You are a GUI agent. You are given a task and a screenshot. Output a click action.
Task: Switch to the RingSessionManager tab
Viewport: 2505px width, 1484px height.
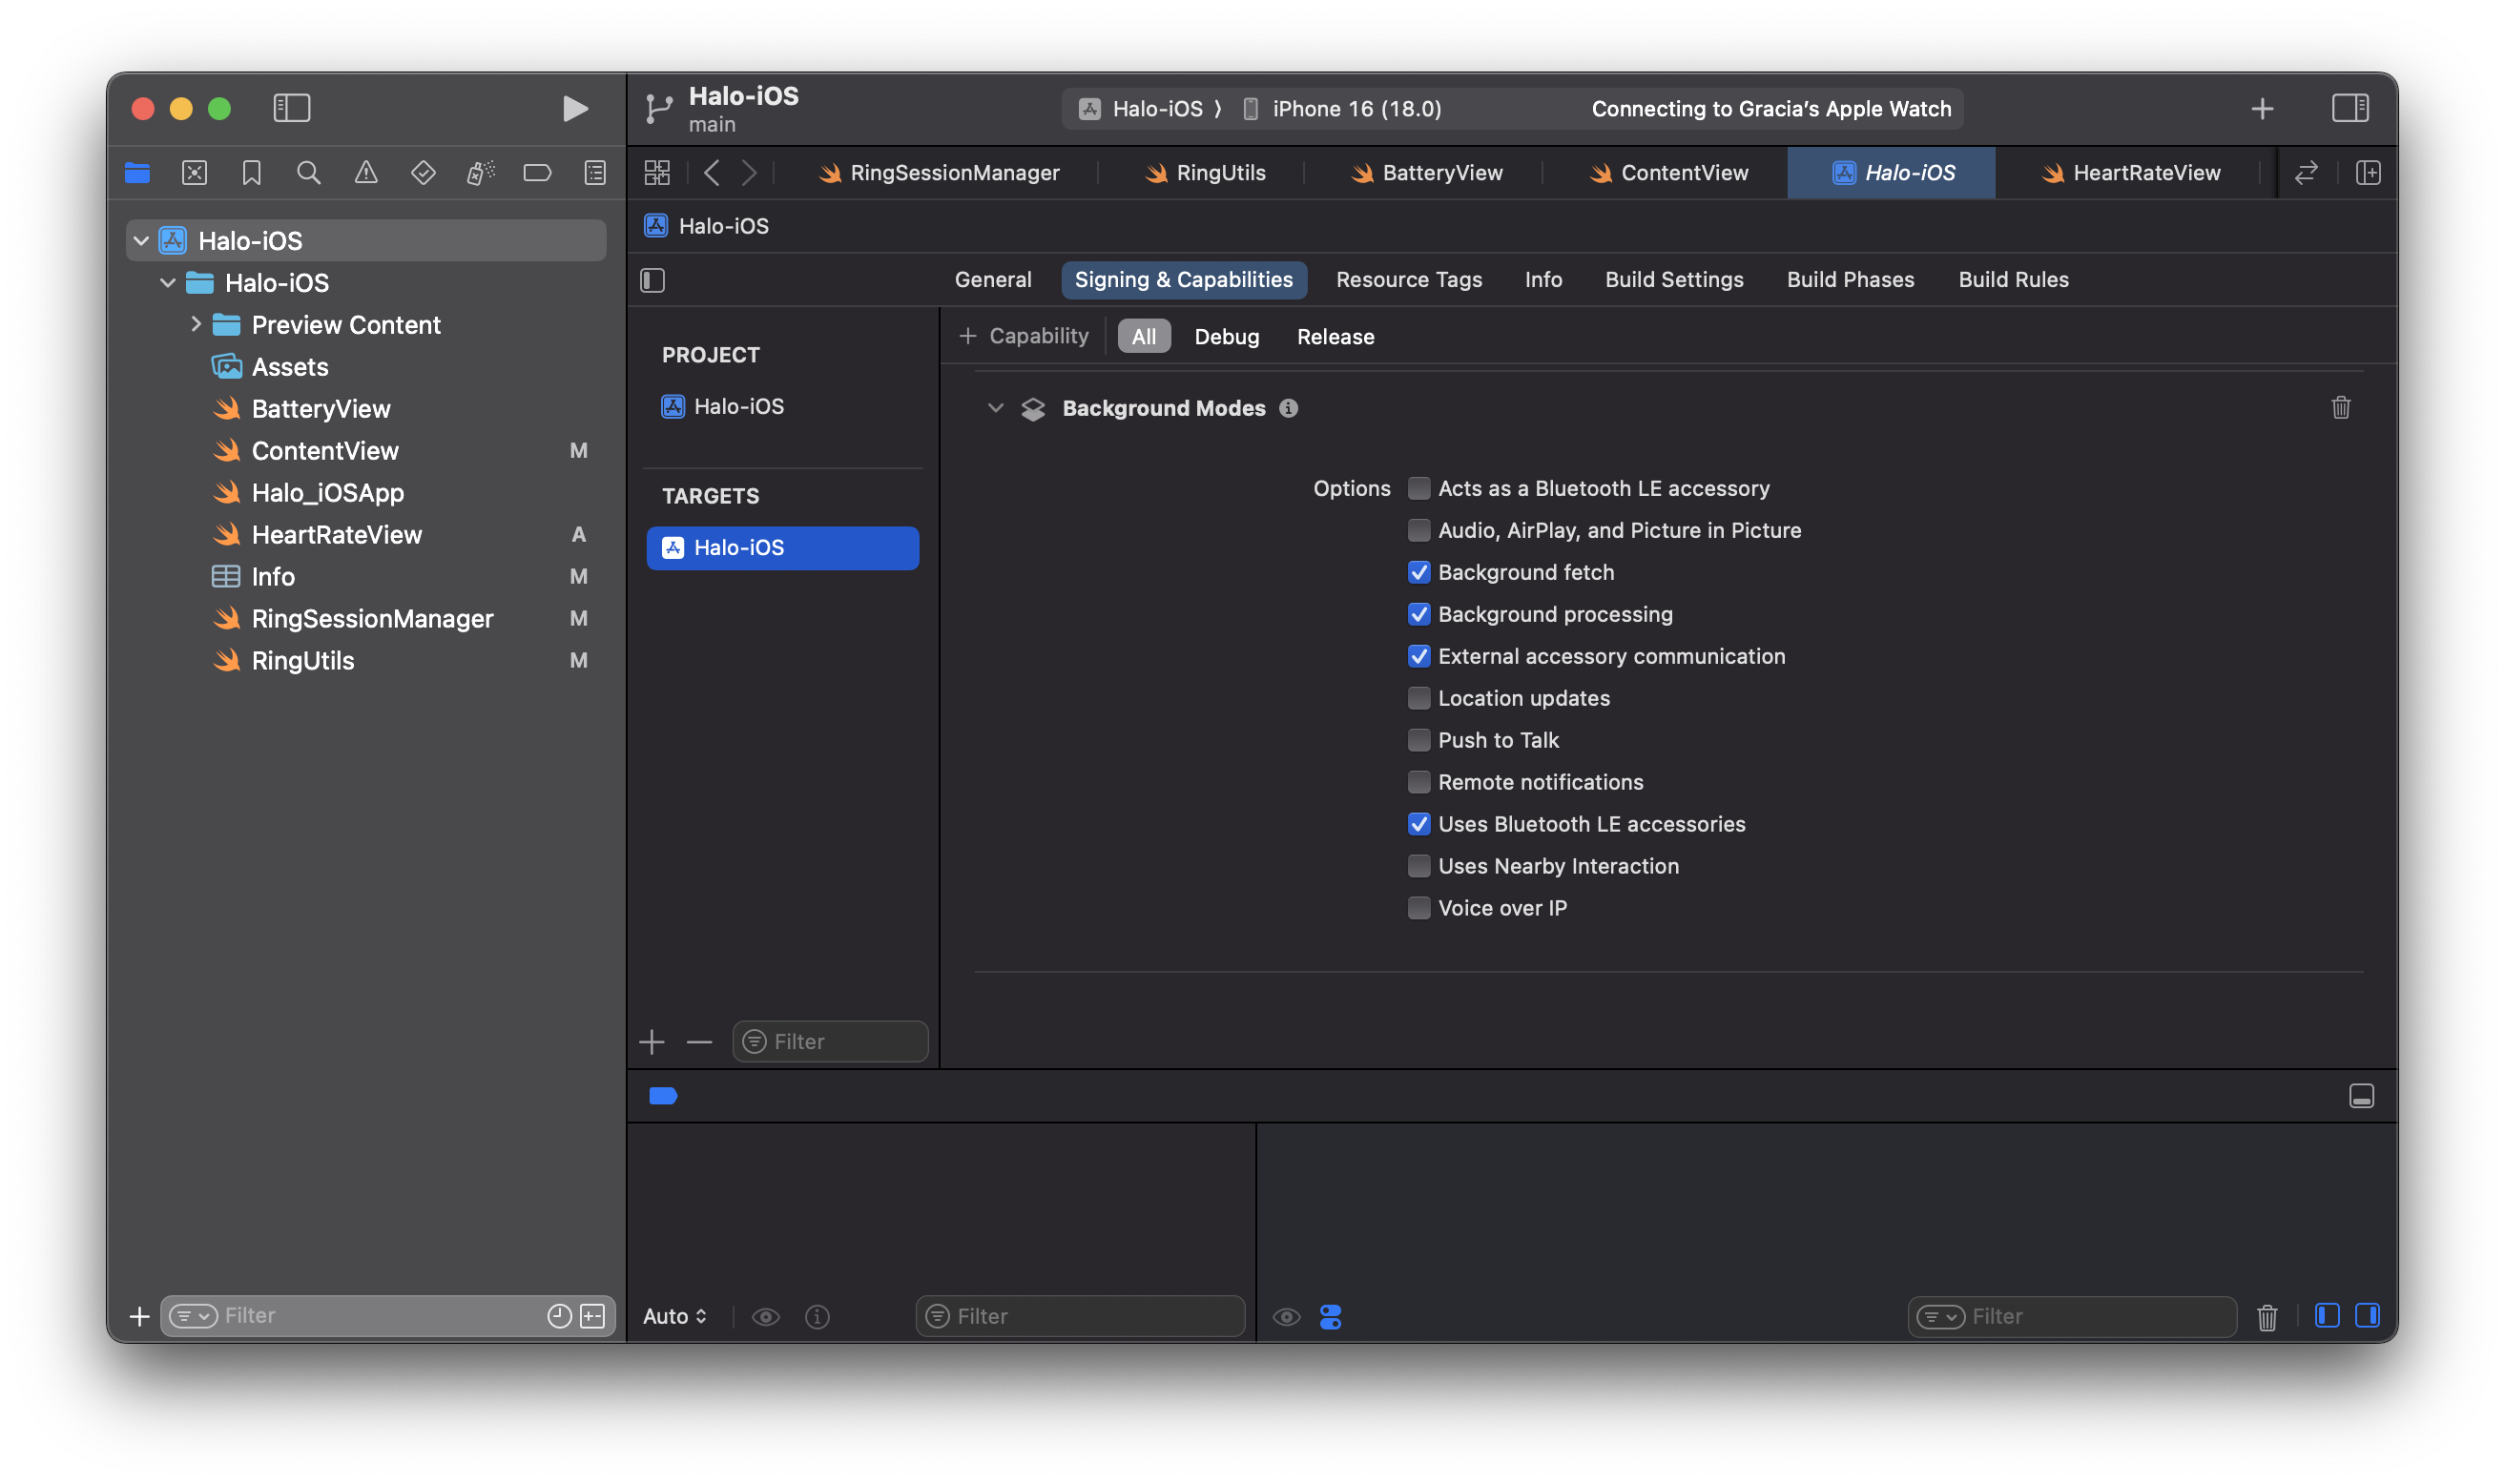click(939, 173)
